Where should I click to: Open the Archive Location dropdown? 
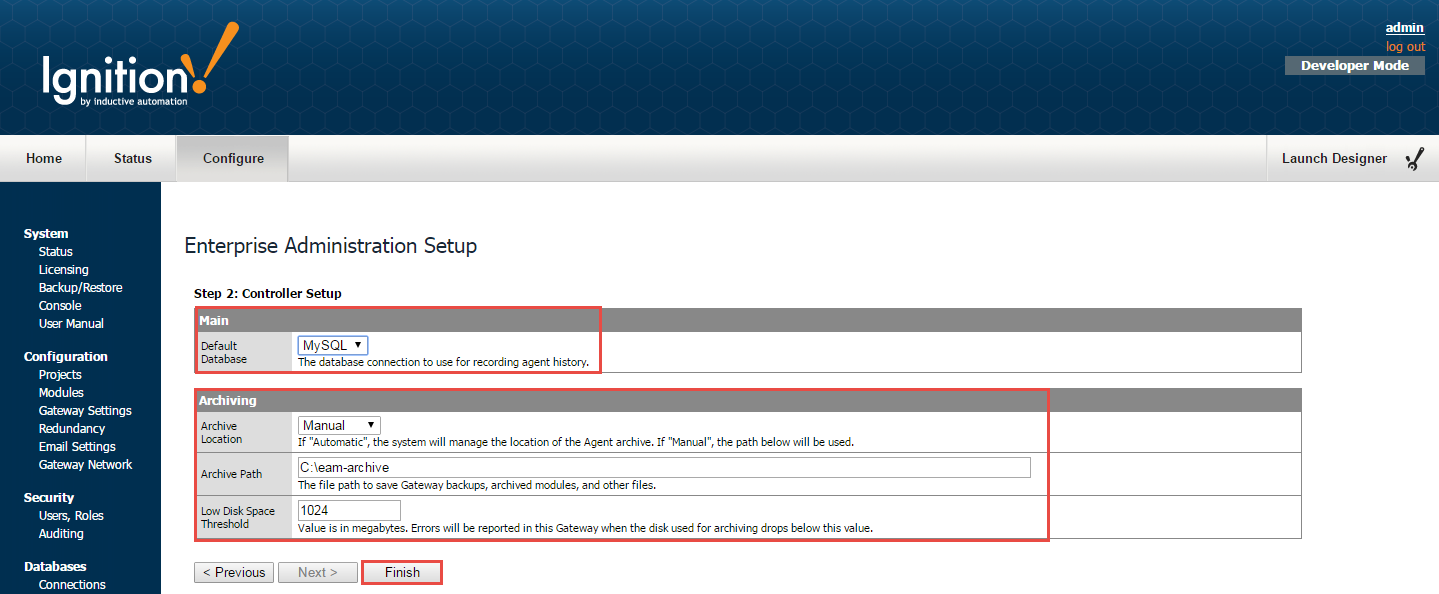[x=339, y=425]
